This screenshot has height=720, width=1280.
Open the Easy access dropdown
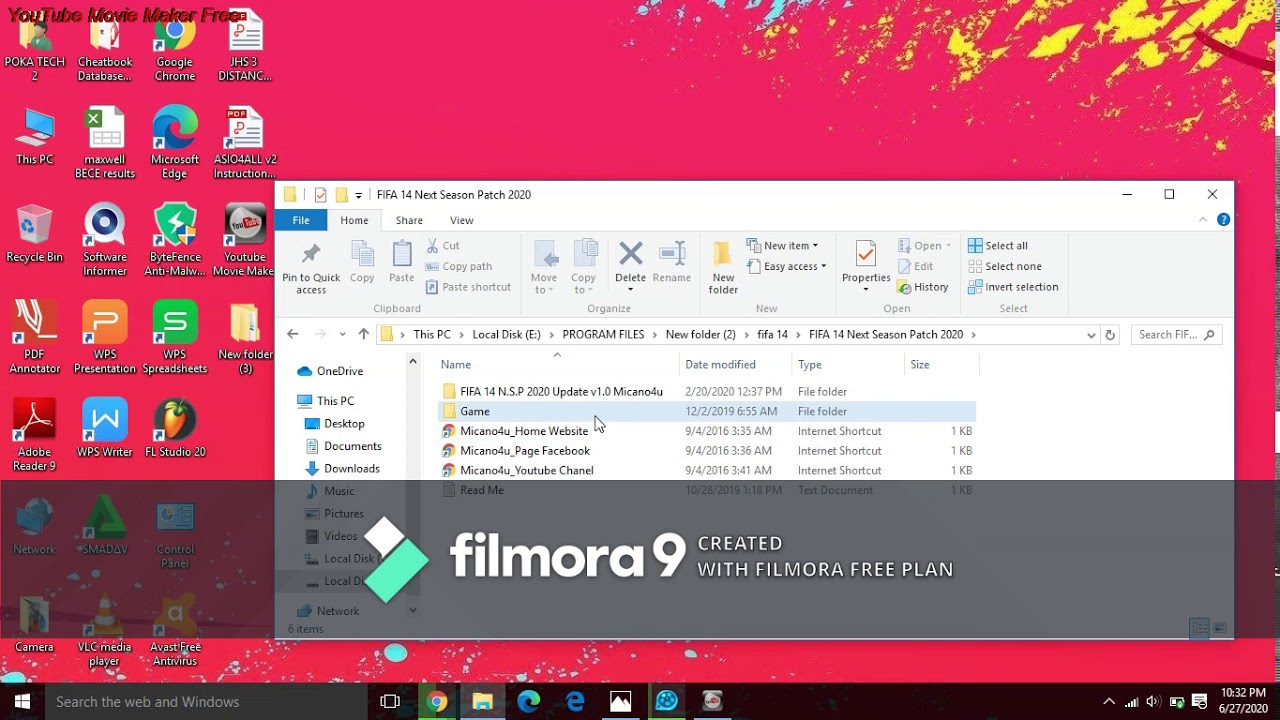click(x=787, y=266)
